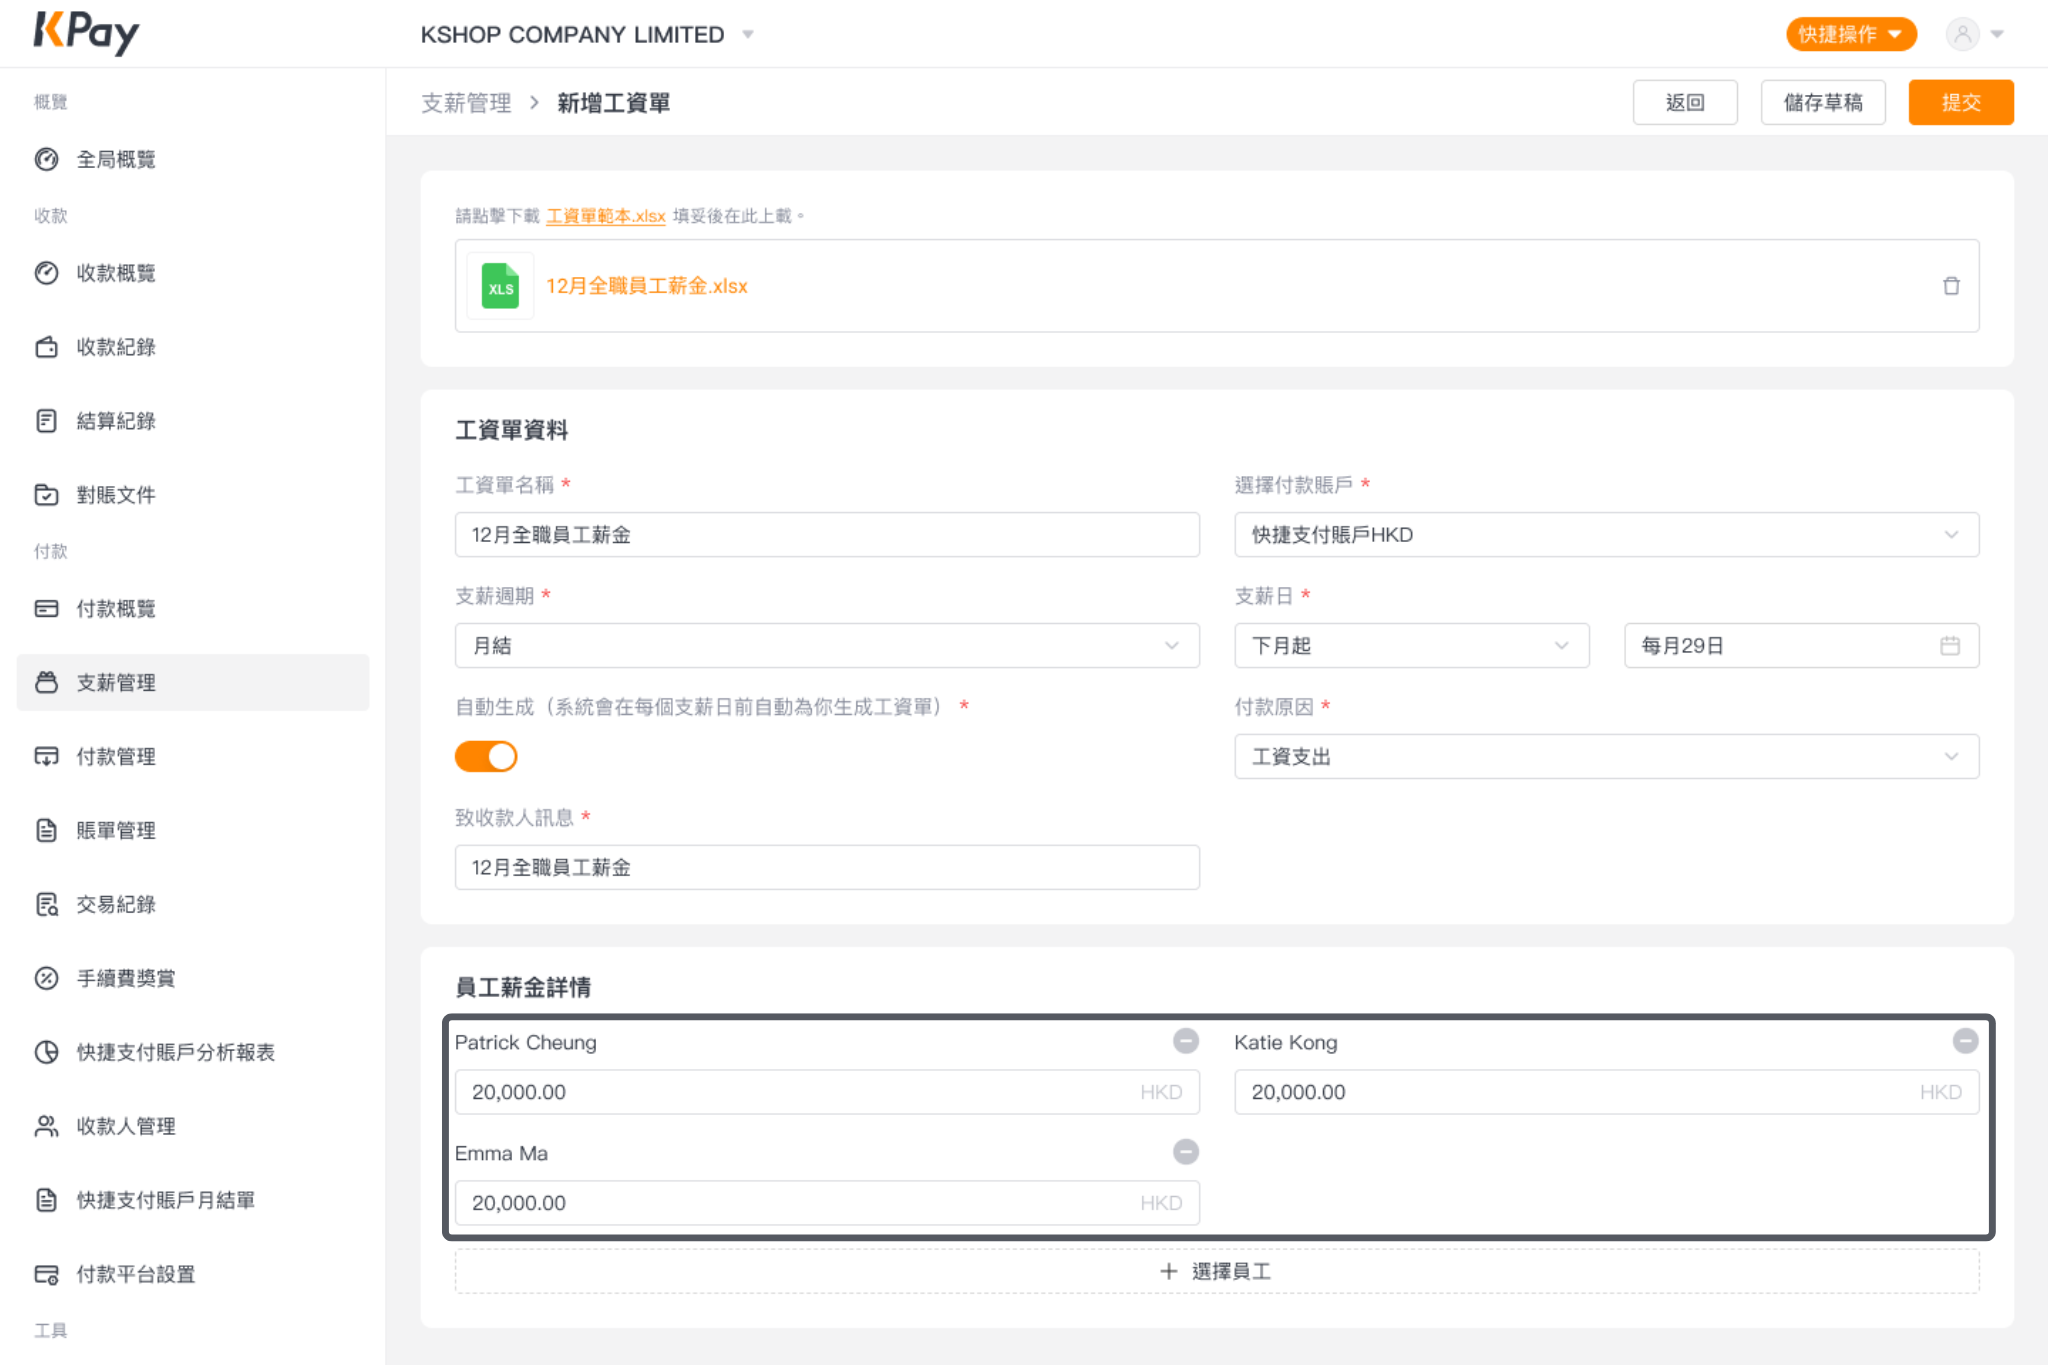The image size is (2048, 1365).
Task: Delete the uploaded 12月全職員工薪金.xlsx file
Action: click(1950, 286)
